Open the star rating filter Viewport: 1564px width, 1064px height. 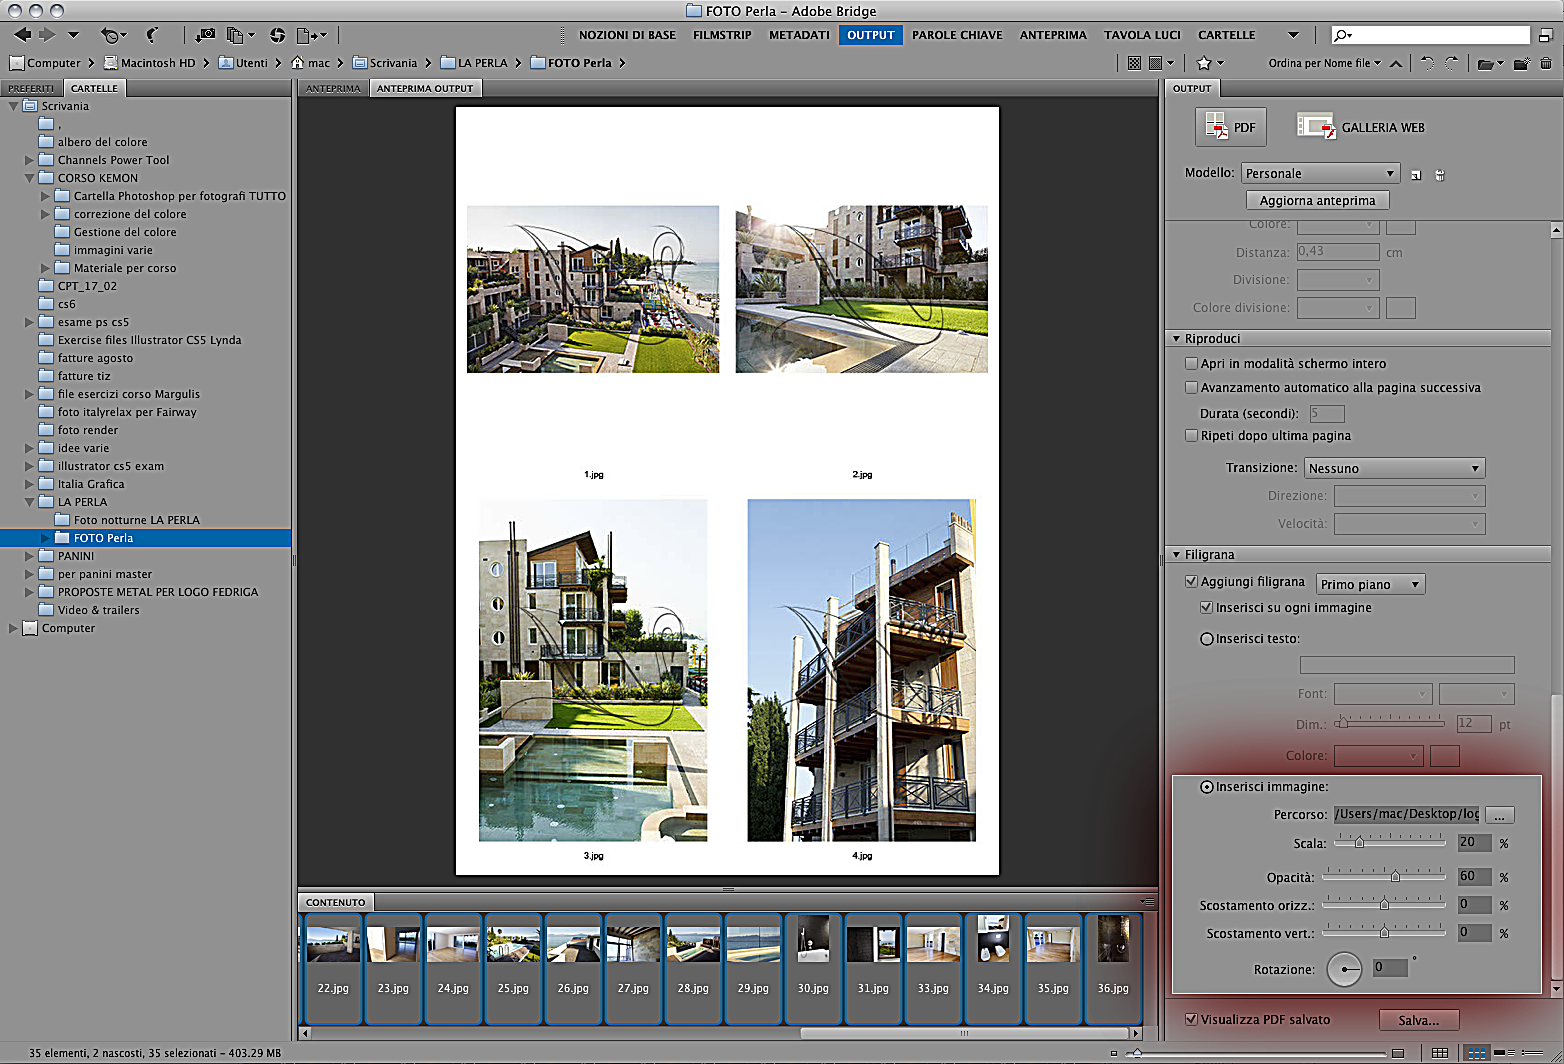pos(1209,63)
